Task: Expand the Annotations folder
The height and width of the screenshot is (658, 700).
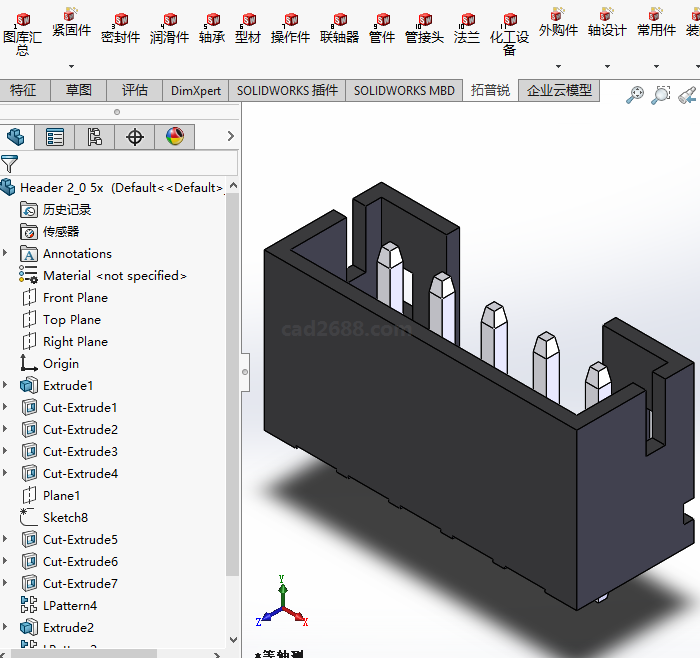Action: (6, 254)
